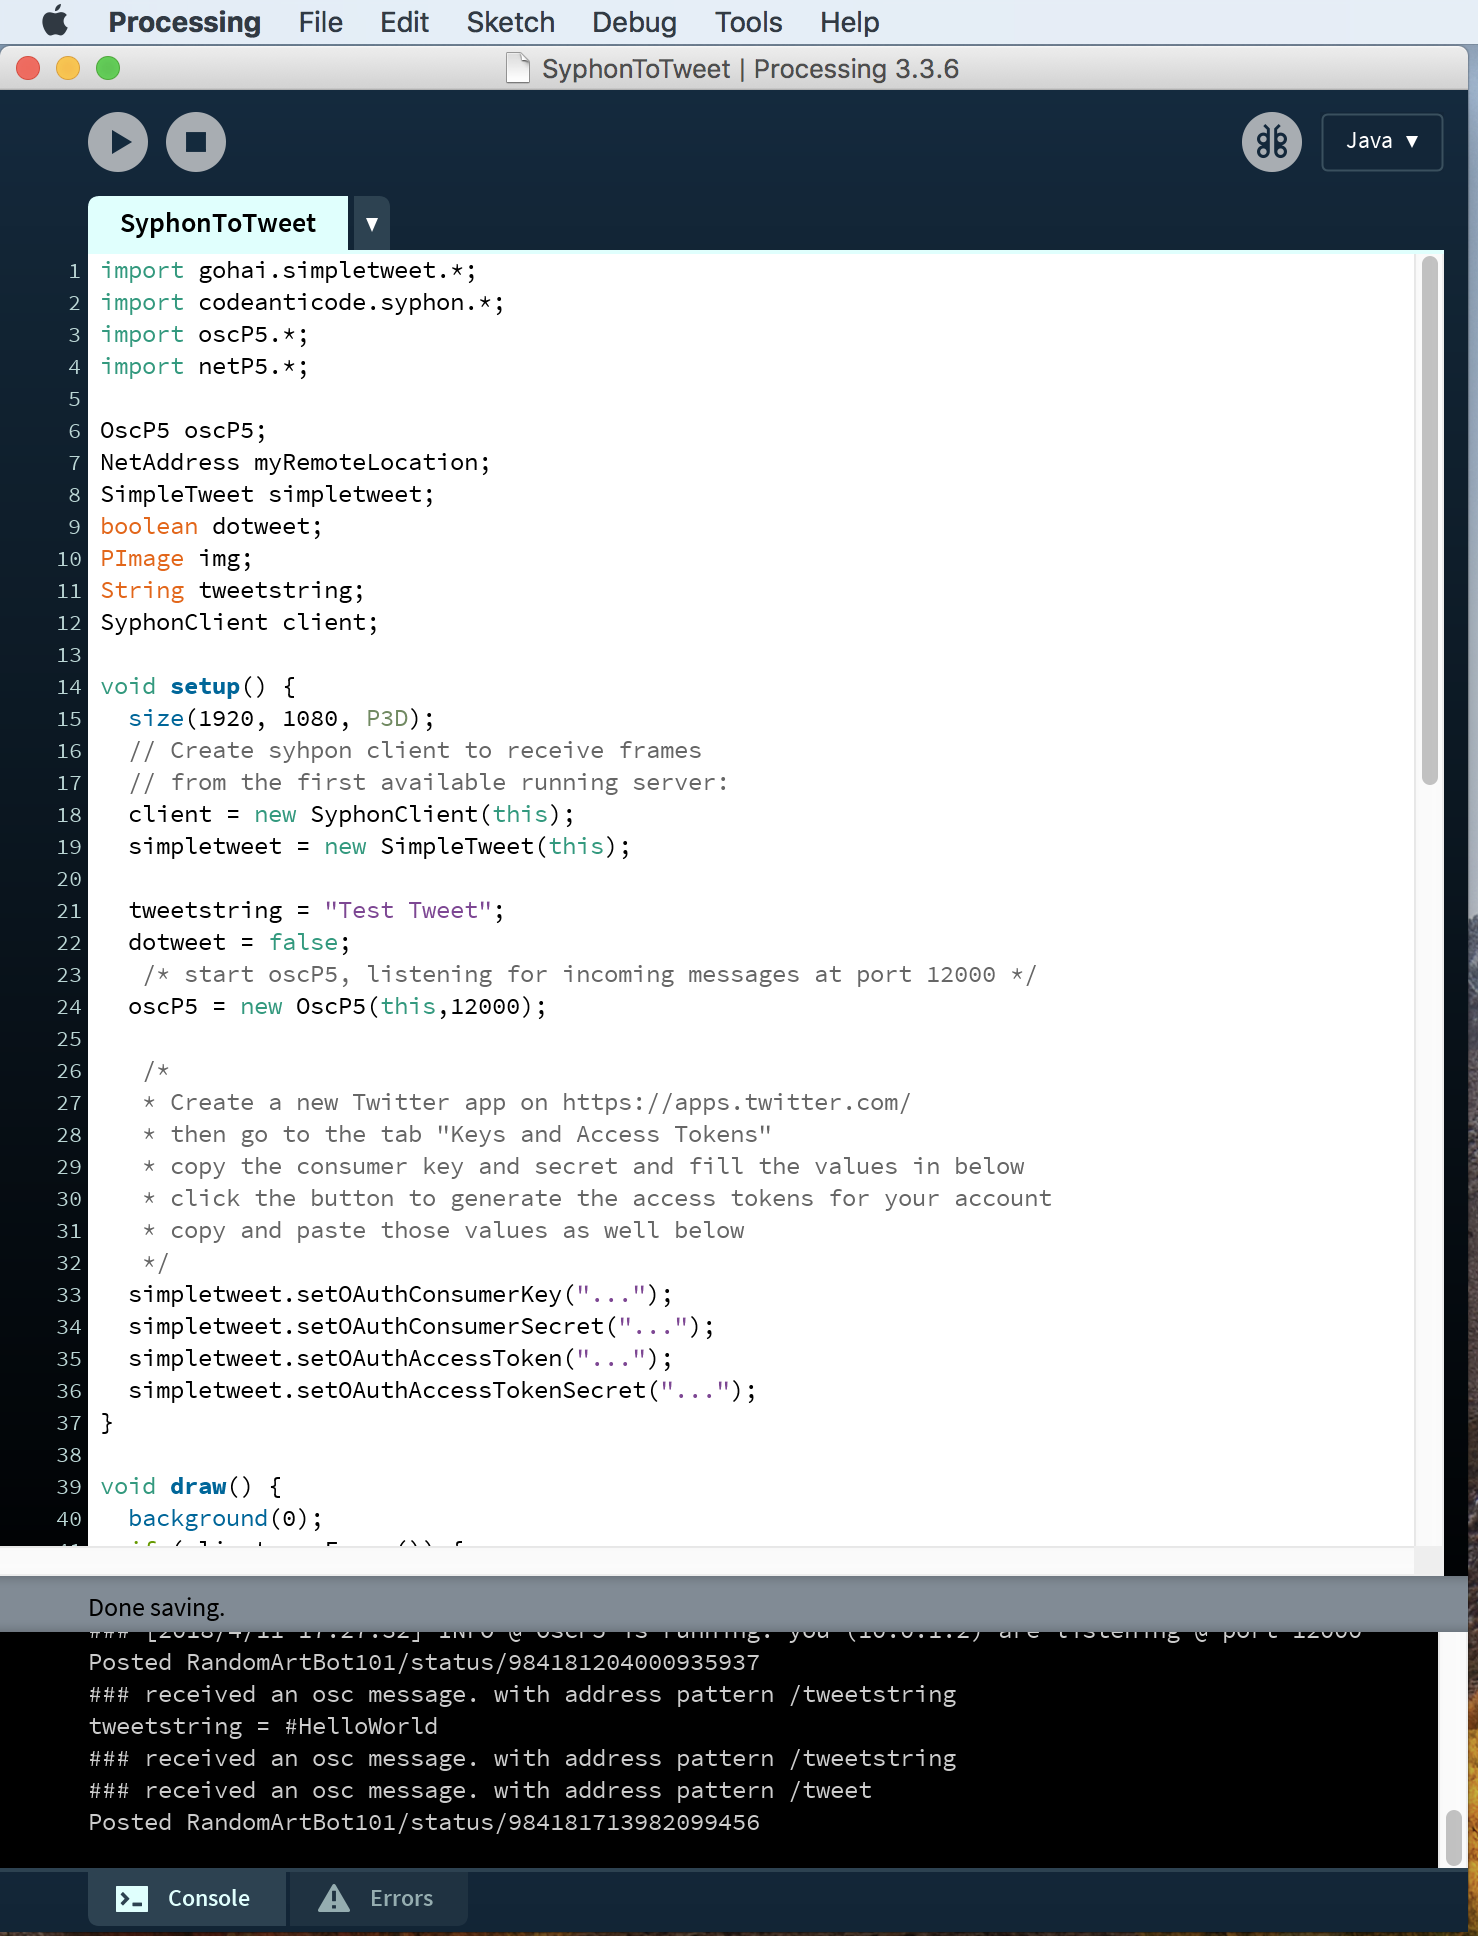1478x1936 pixels.
Task: Click the setOAuthAccessToken("...") line
Action: tap(400, 1359)
